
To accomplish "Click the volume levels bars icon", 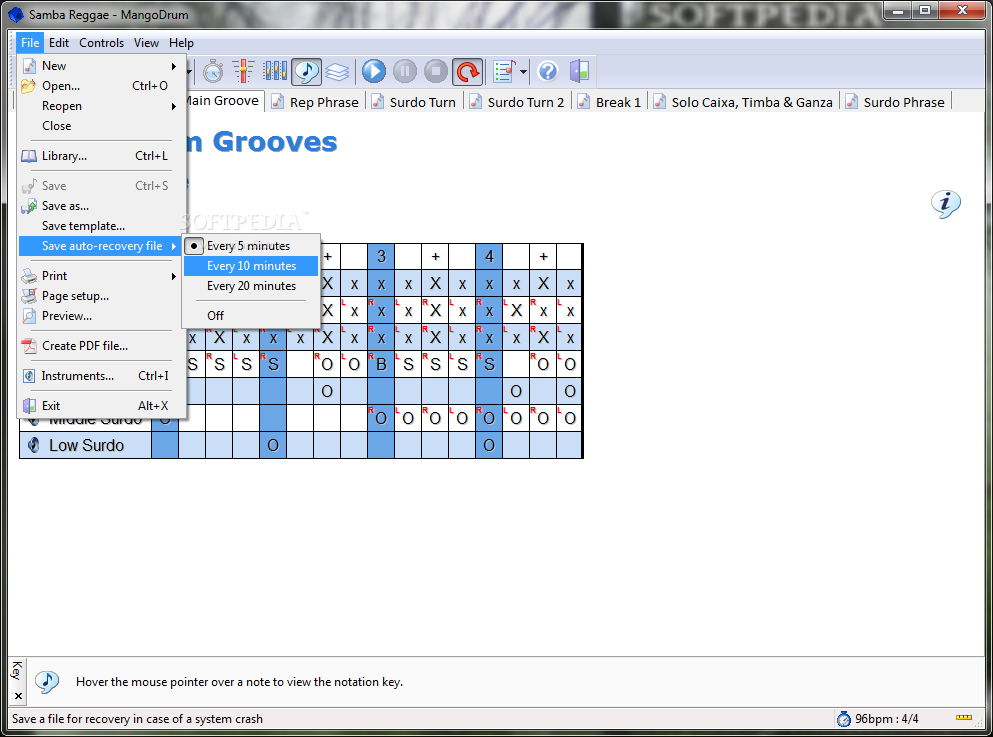I will pyautogui.click(x=275, y=72).
